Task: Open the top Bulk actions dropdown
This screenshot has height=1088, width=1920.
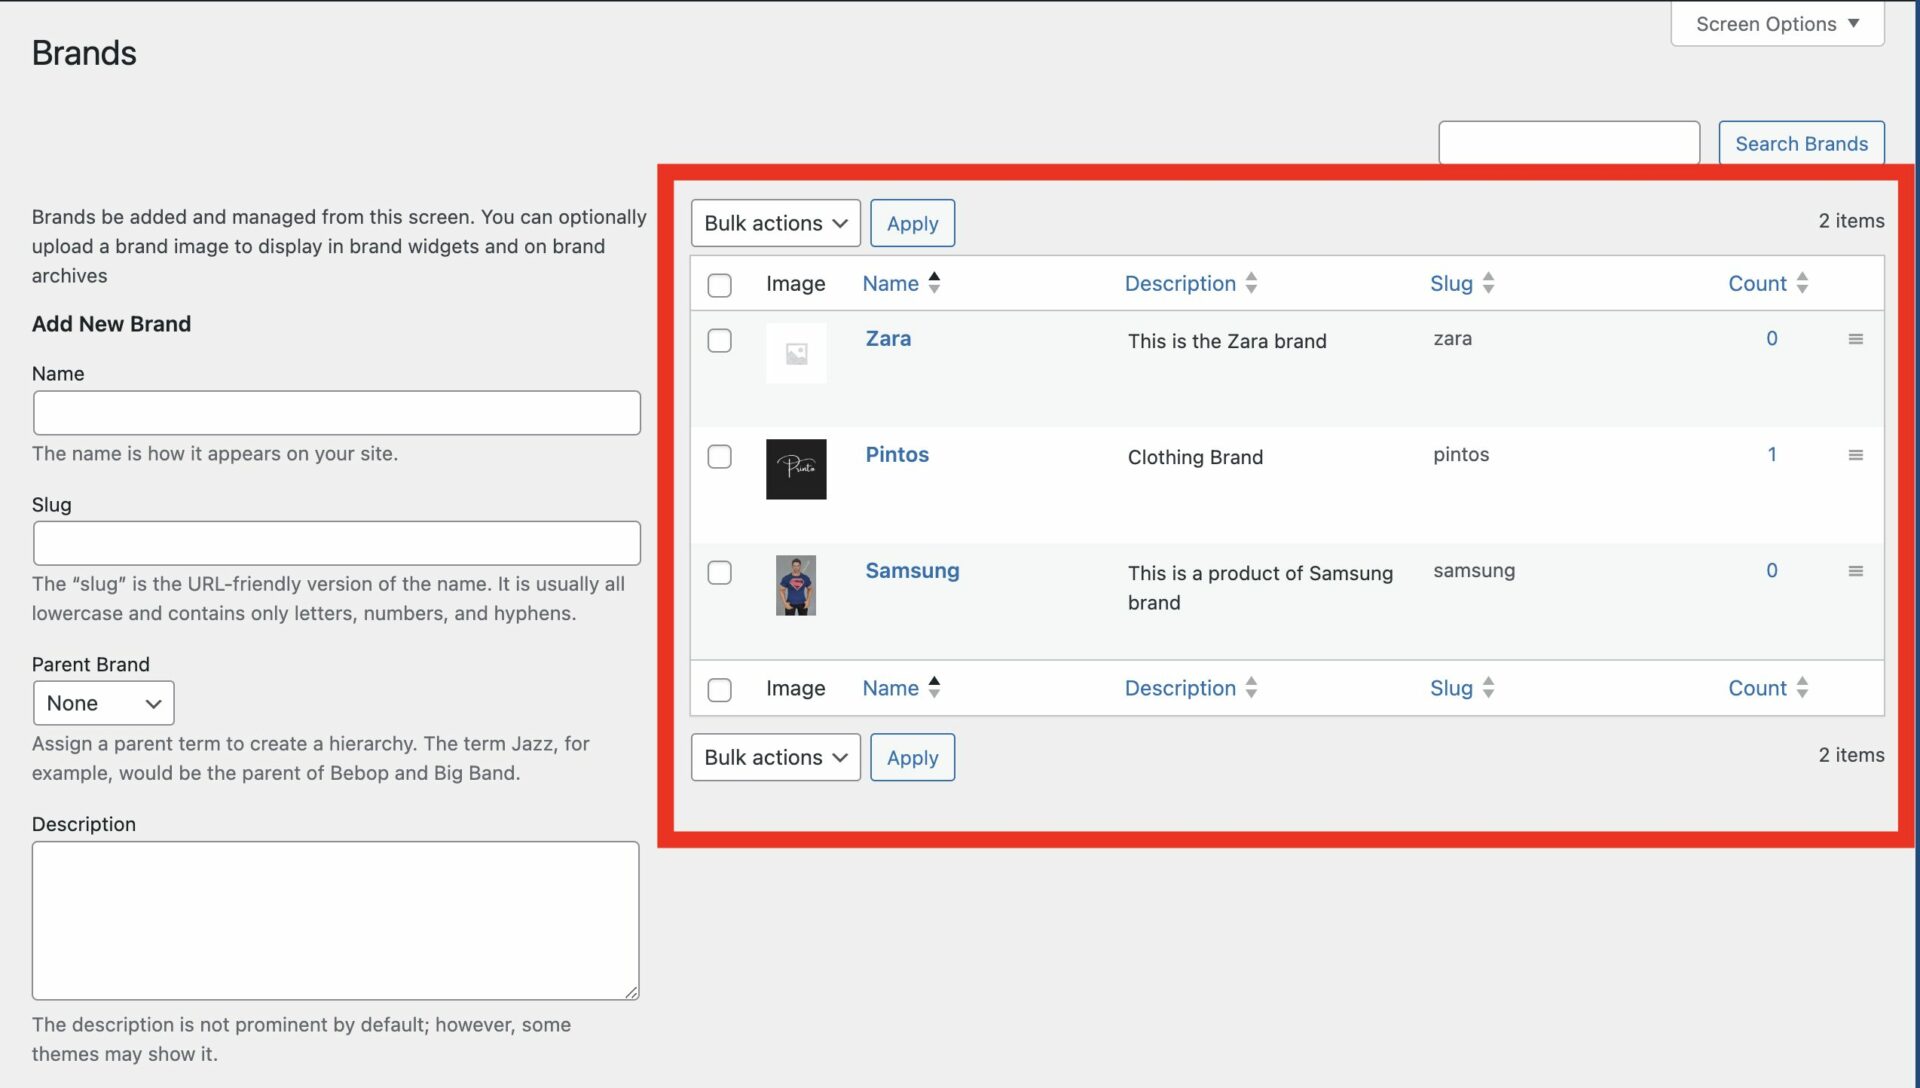Action: [x=775, y=223]
